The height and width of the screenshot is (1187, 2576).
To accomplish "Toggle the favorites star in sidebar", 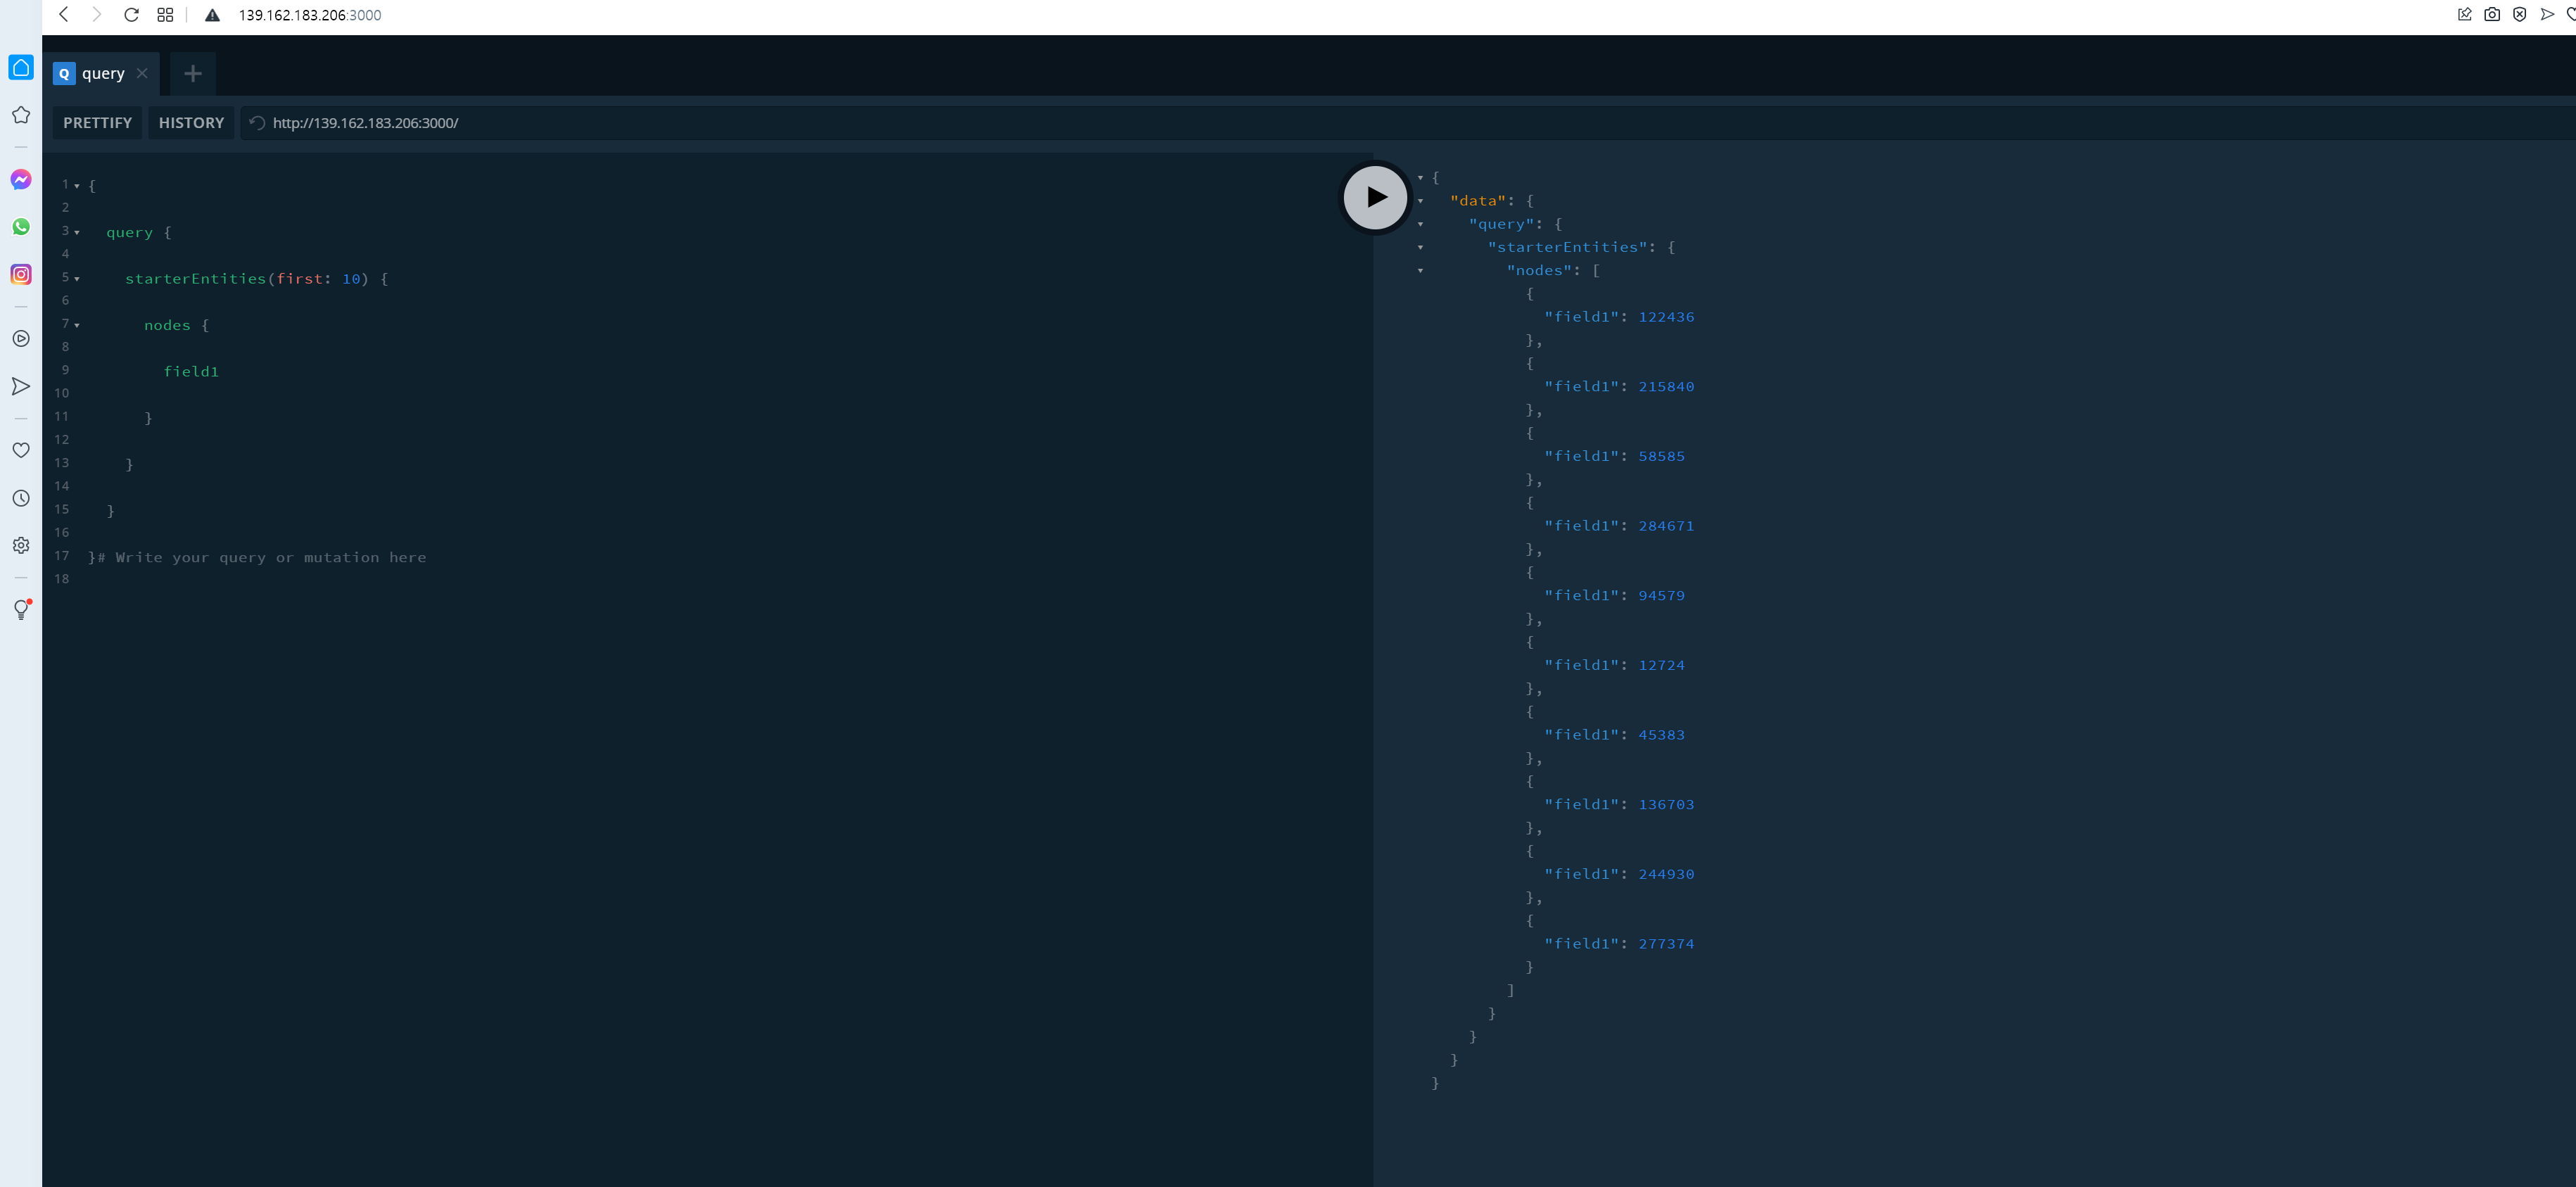I will pyautogui.click(x=22, y=115).
